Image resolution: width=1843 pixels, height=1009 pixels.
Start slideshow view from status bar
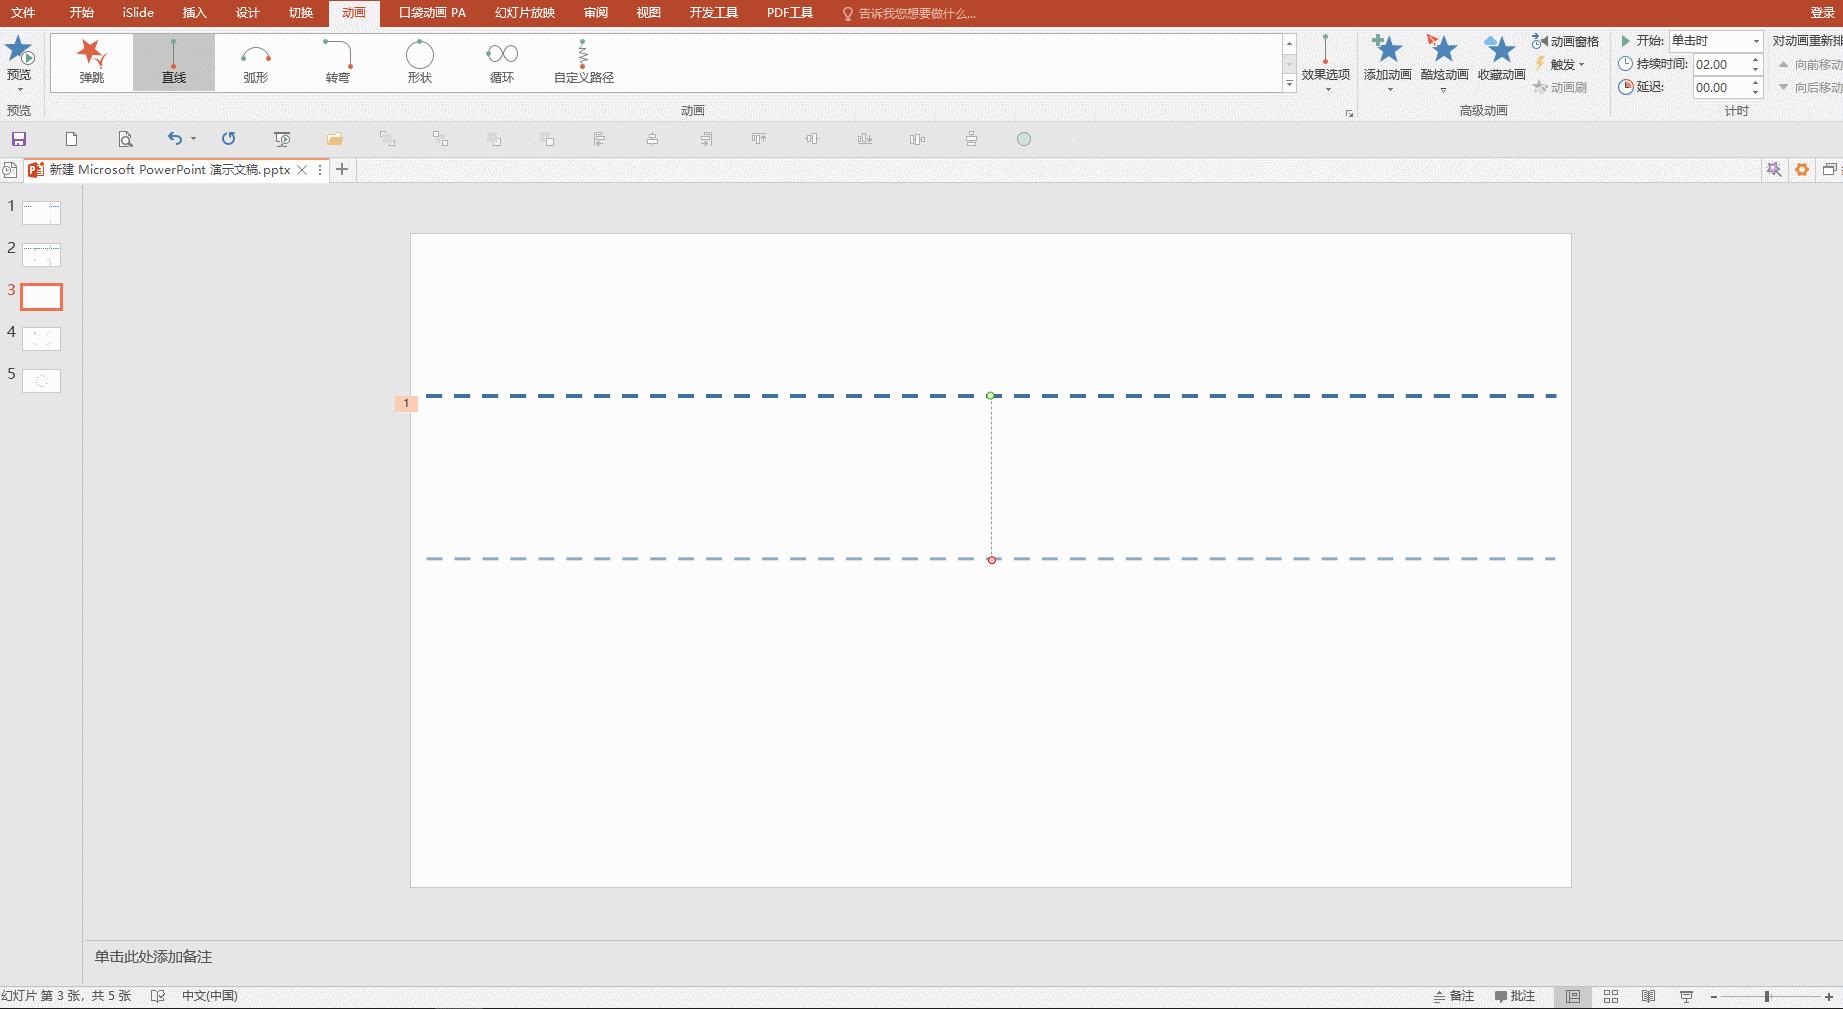click(x=1687, y=996)
